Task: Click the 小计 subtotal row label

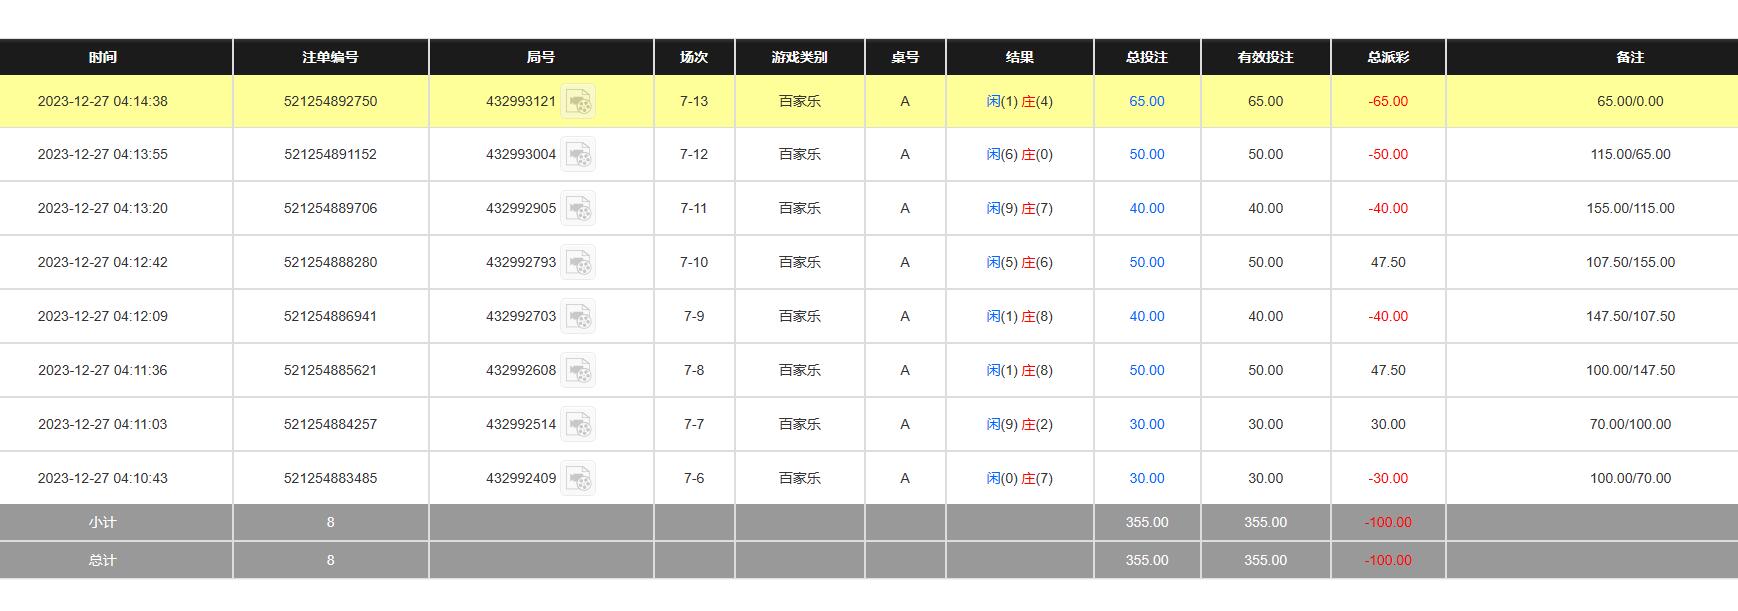Action: (x=102, y=522)
